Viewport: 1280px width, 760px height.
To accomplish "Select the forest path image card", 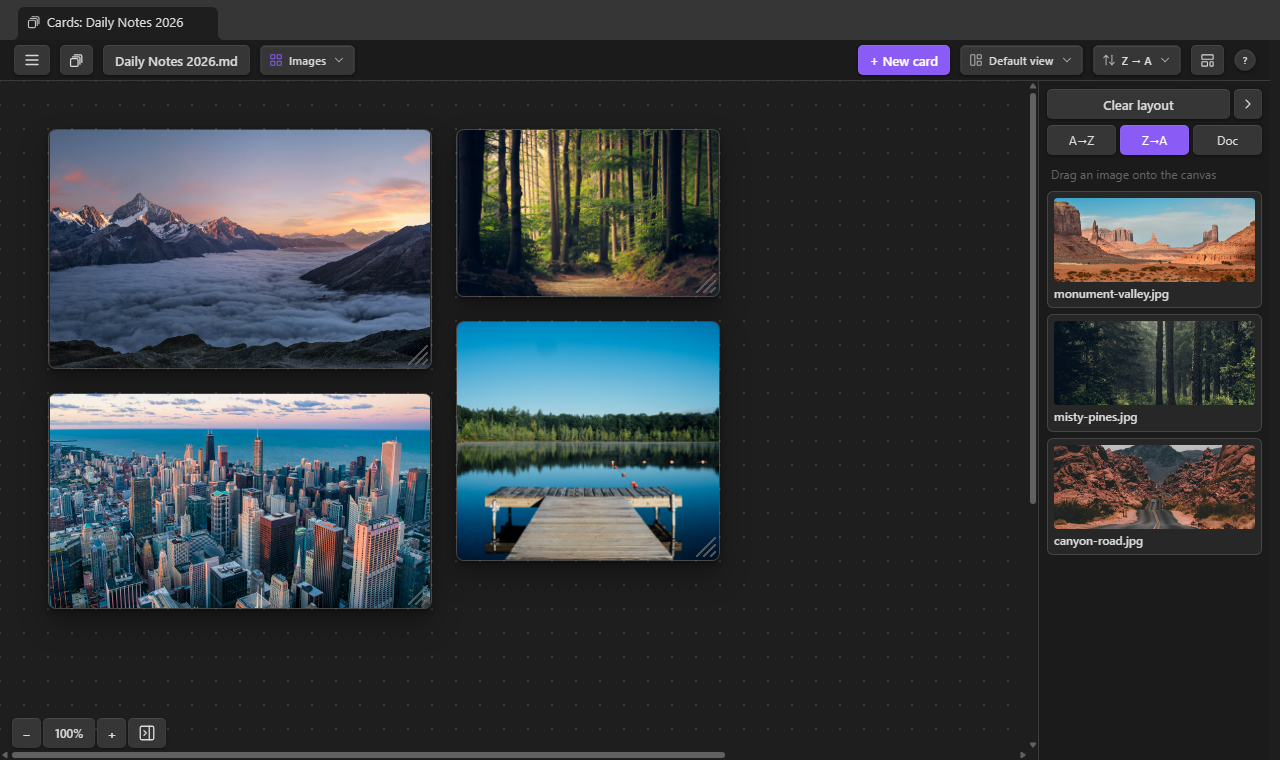I will click(588, 213).
